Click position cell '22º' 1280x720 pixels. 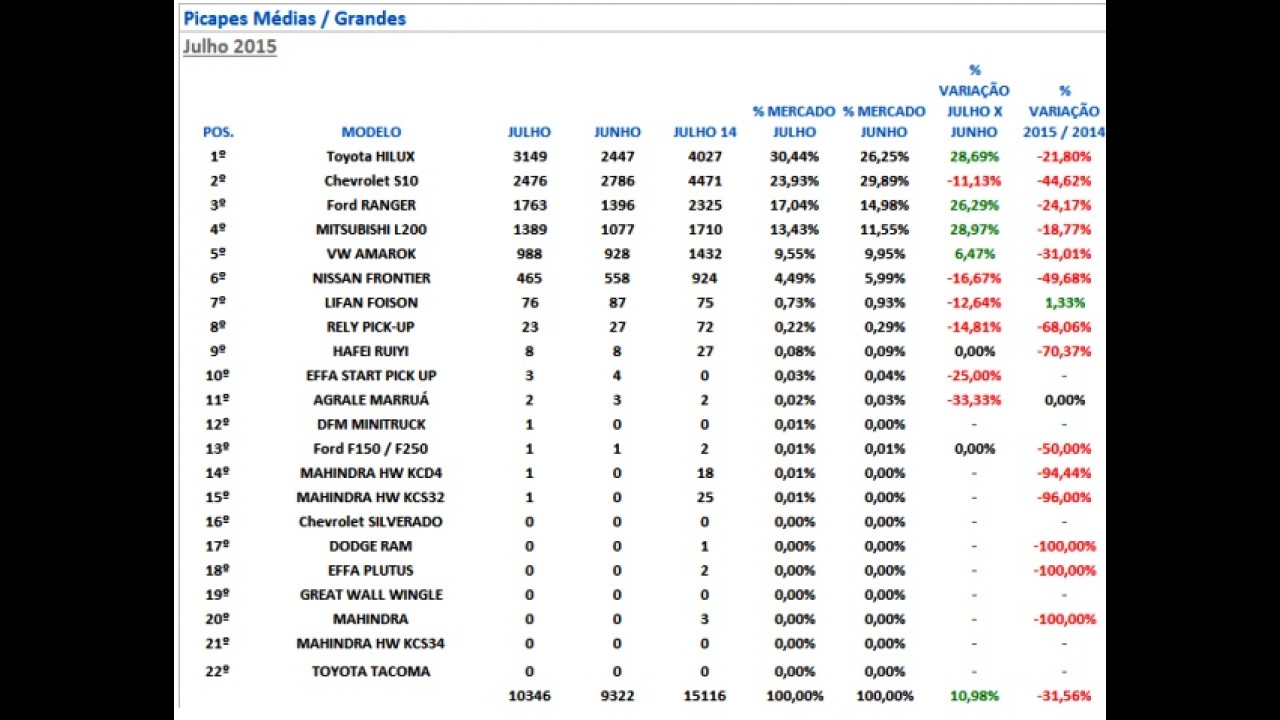[218, 671]
